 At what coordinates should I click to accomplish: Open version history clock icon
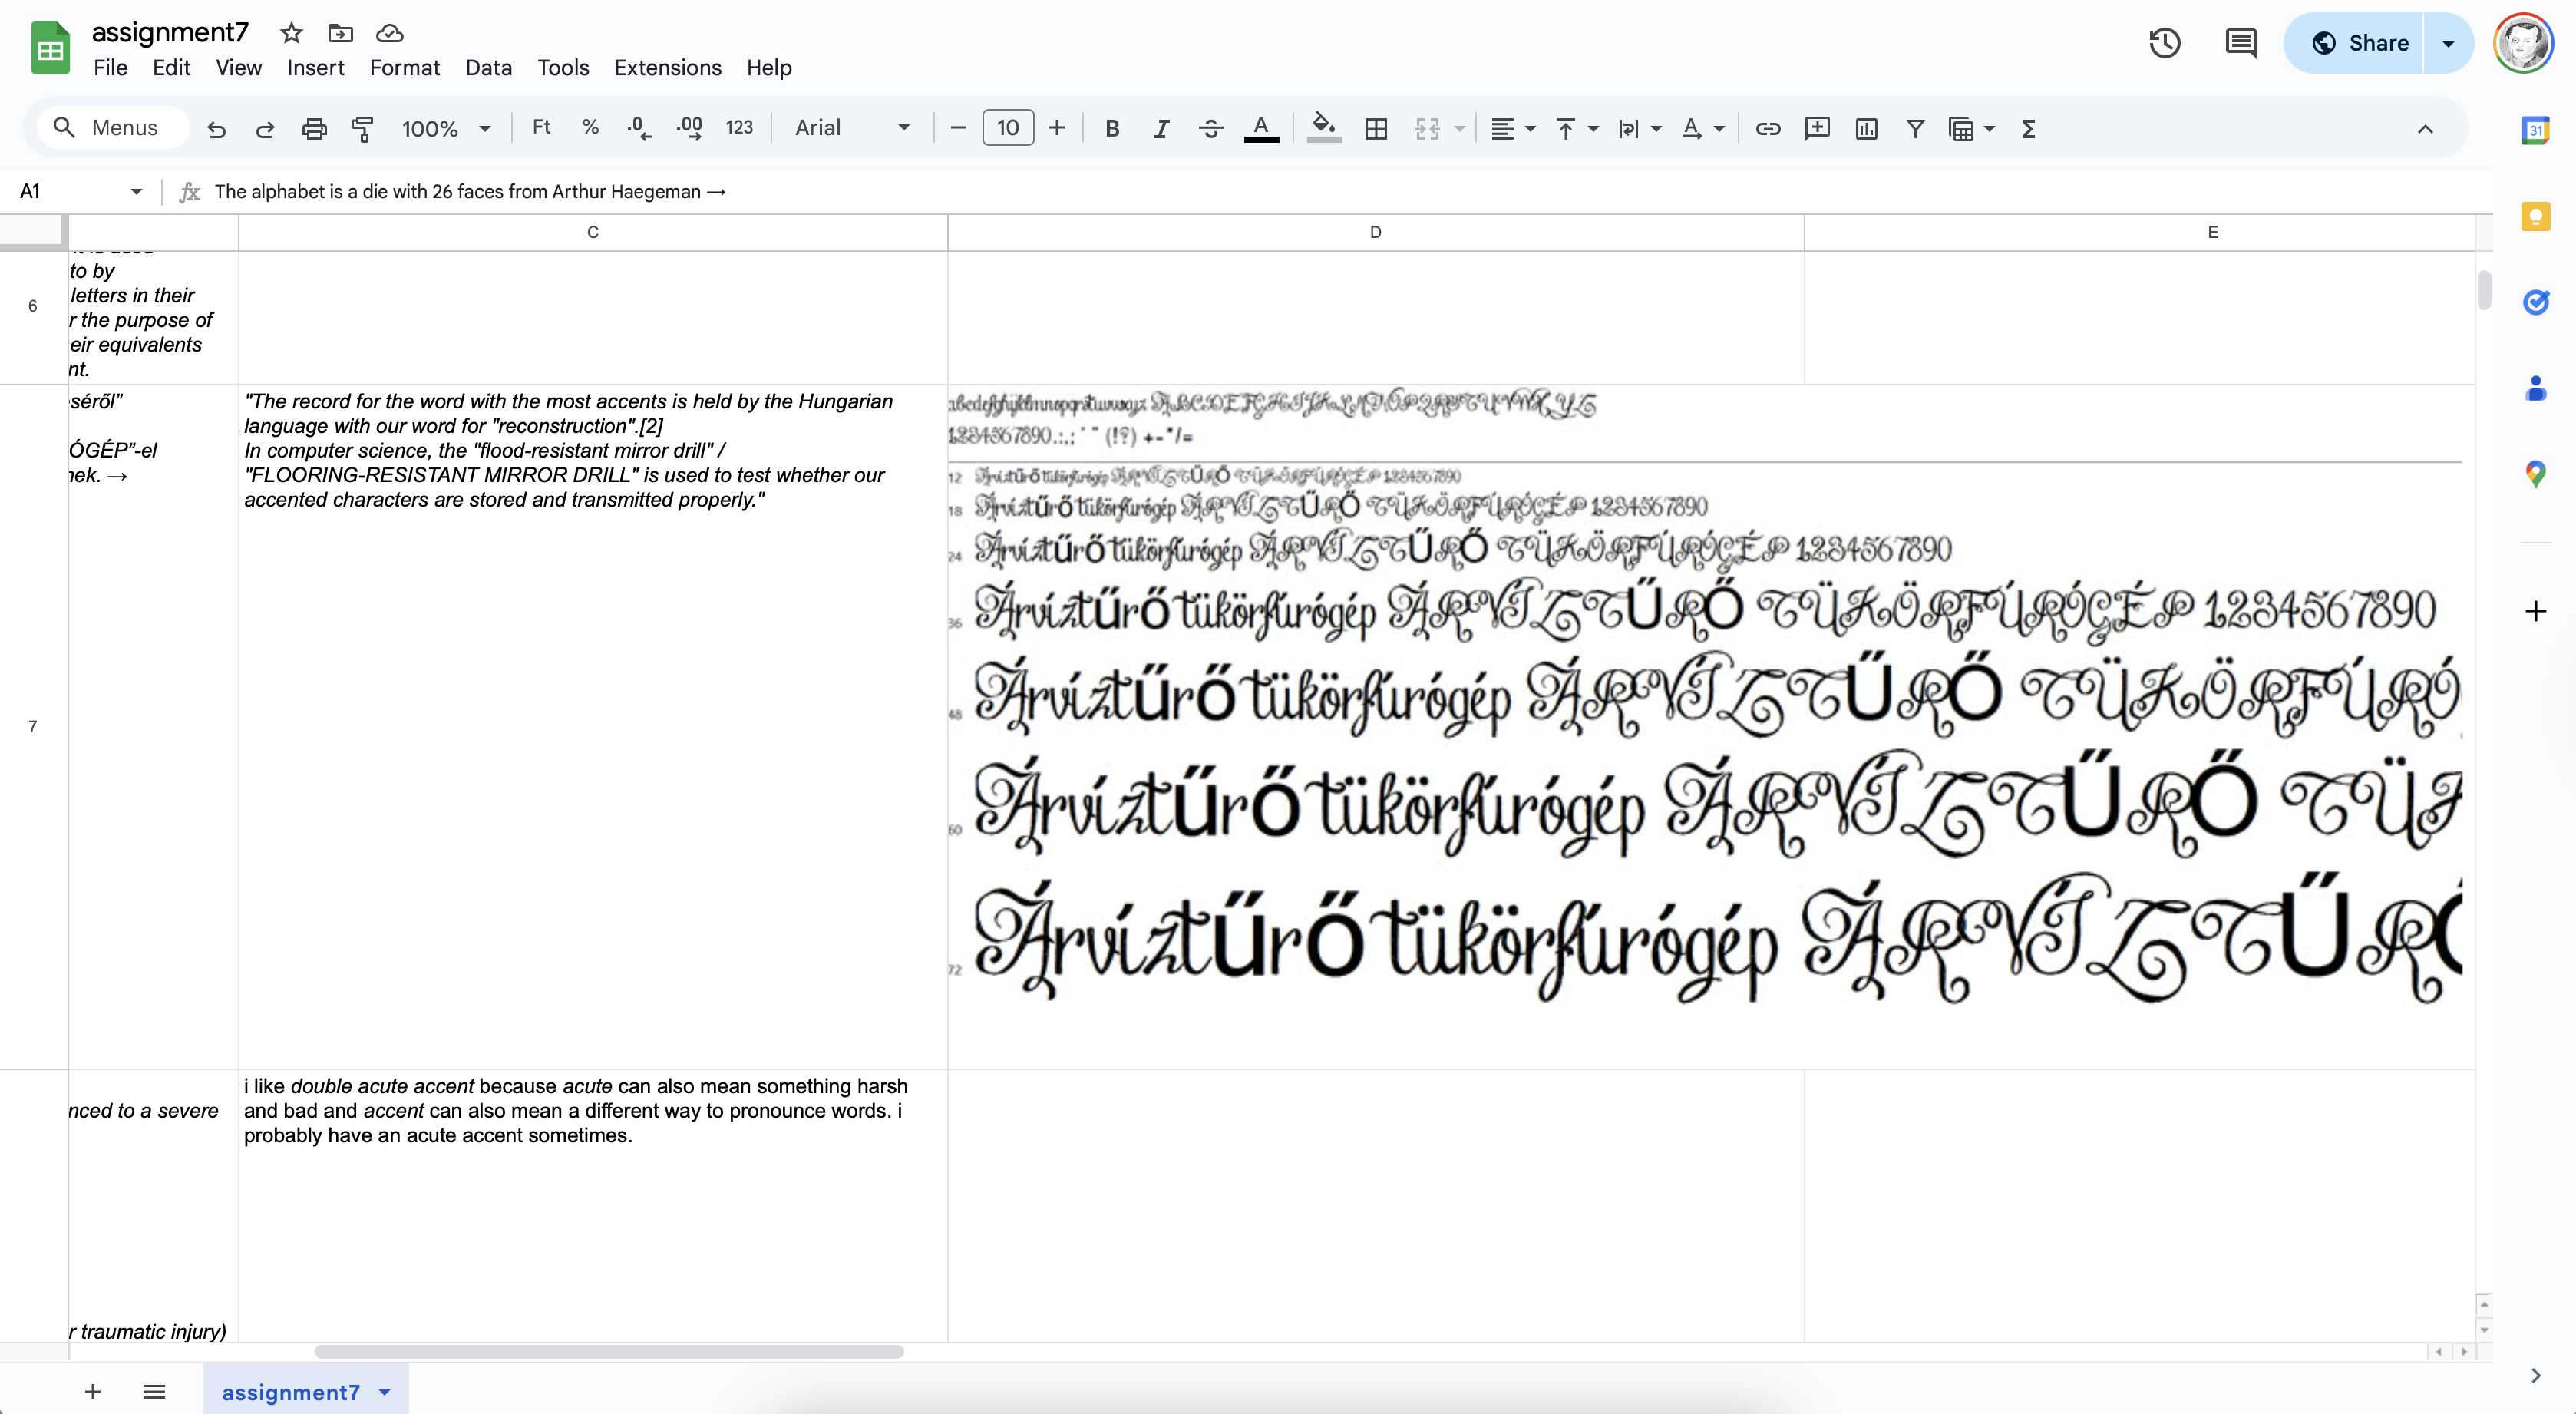coord(2164,43)
